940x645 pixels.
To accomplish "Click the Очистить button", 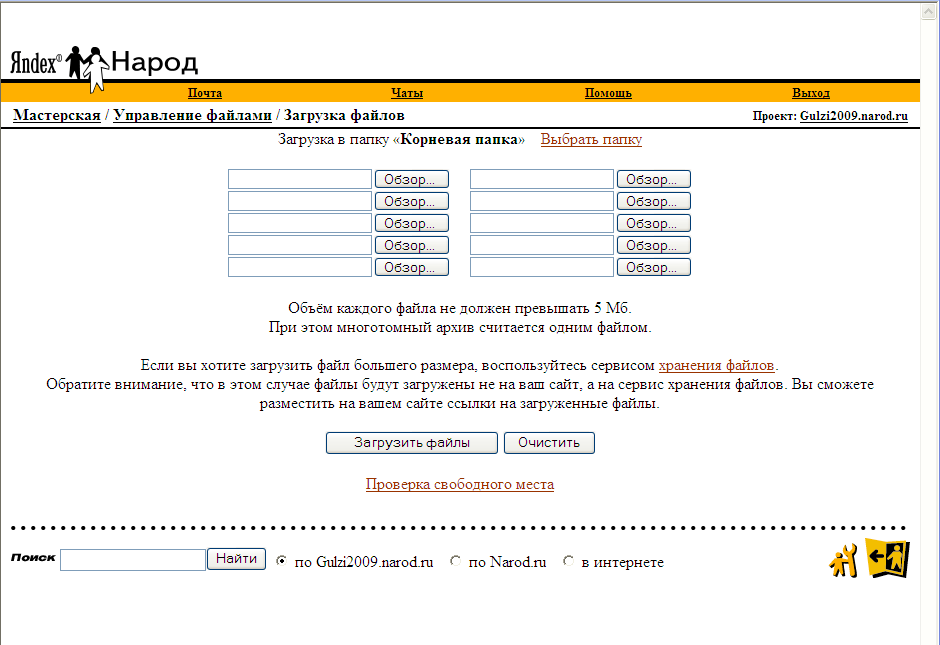I will pos(549,443).
